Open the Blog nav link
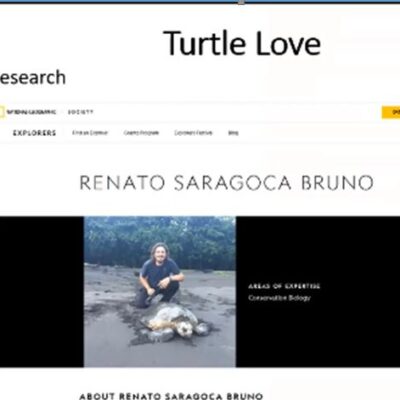Viewport: 400px width, 400px height. tap(233, 133)
